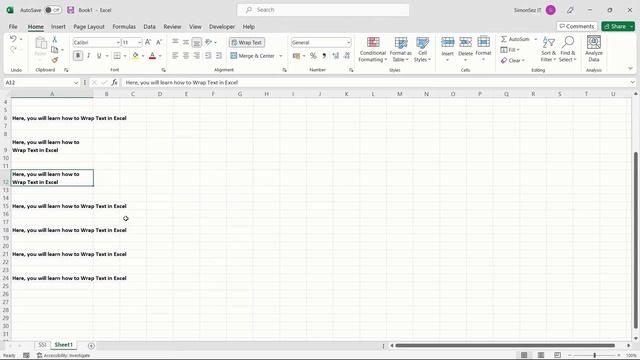Select the Sheet1 sheet tab
Screen dimensions: 640x360
pos(63,345)
